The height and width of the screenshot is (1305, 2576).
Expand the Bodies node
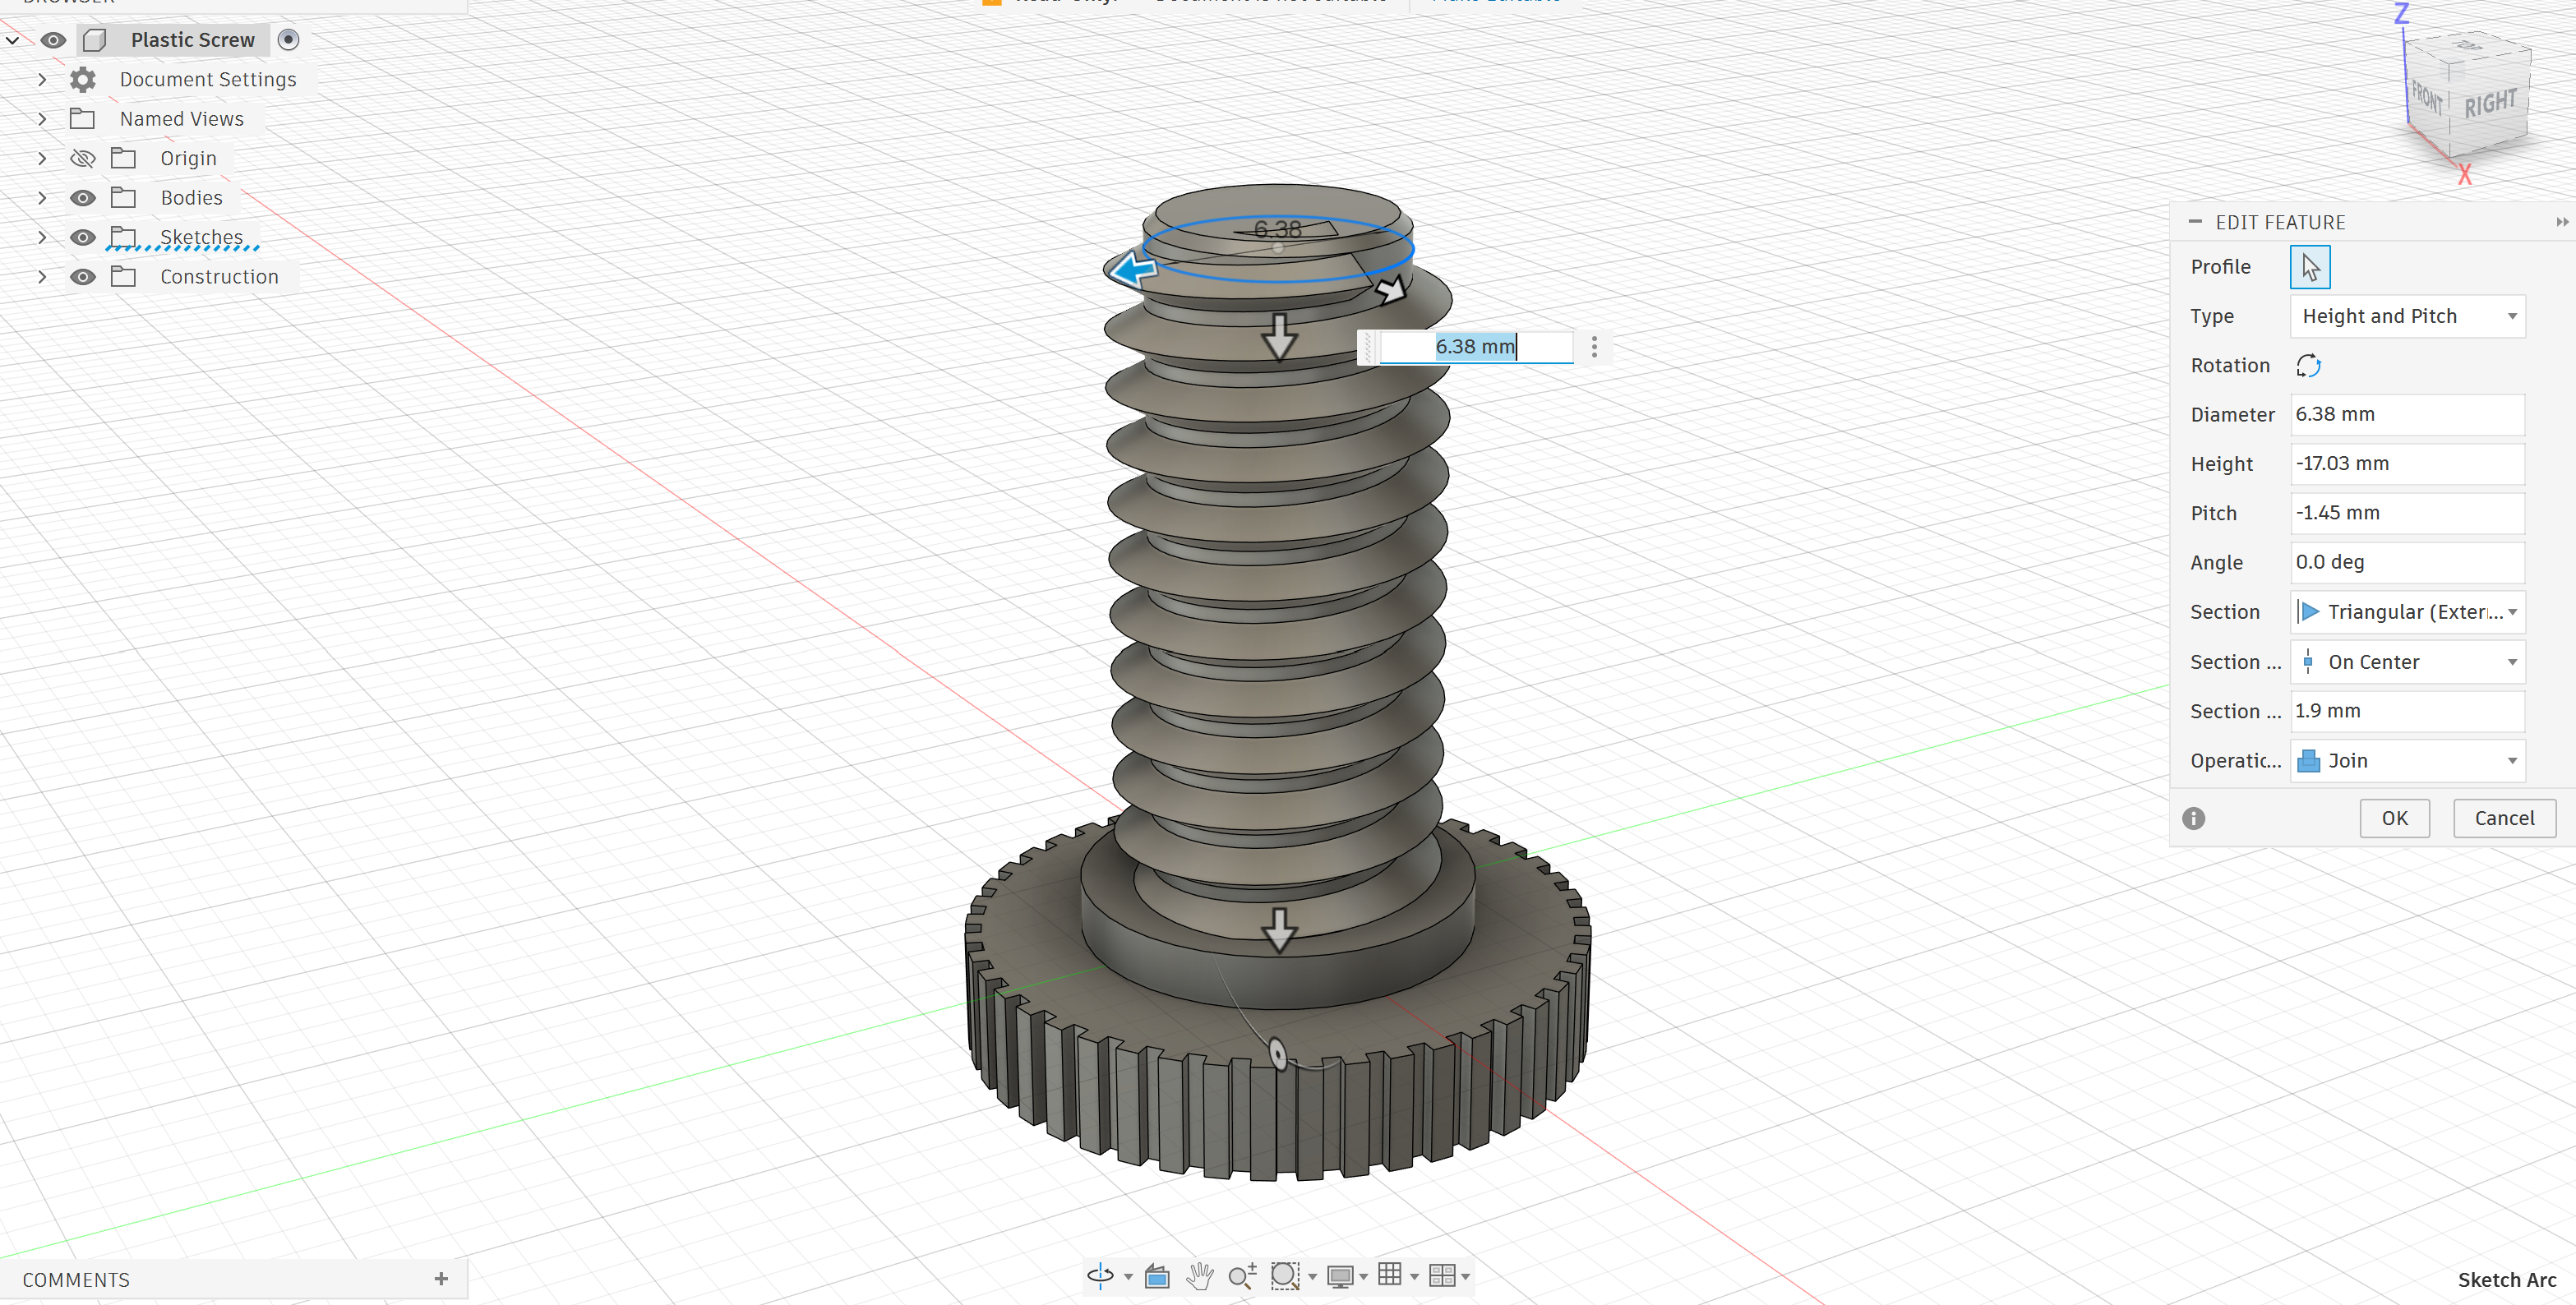(x=42, y=198)
